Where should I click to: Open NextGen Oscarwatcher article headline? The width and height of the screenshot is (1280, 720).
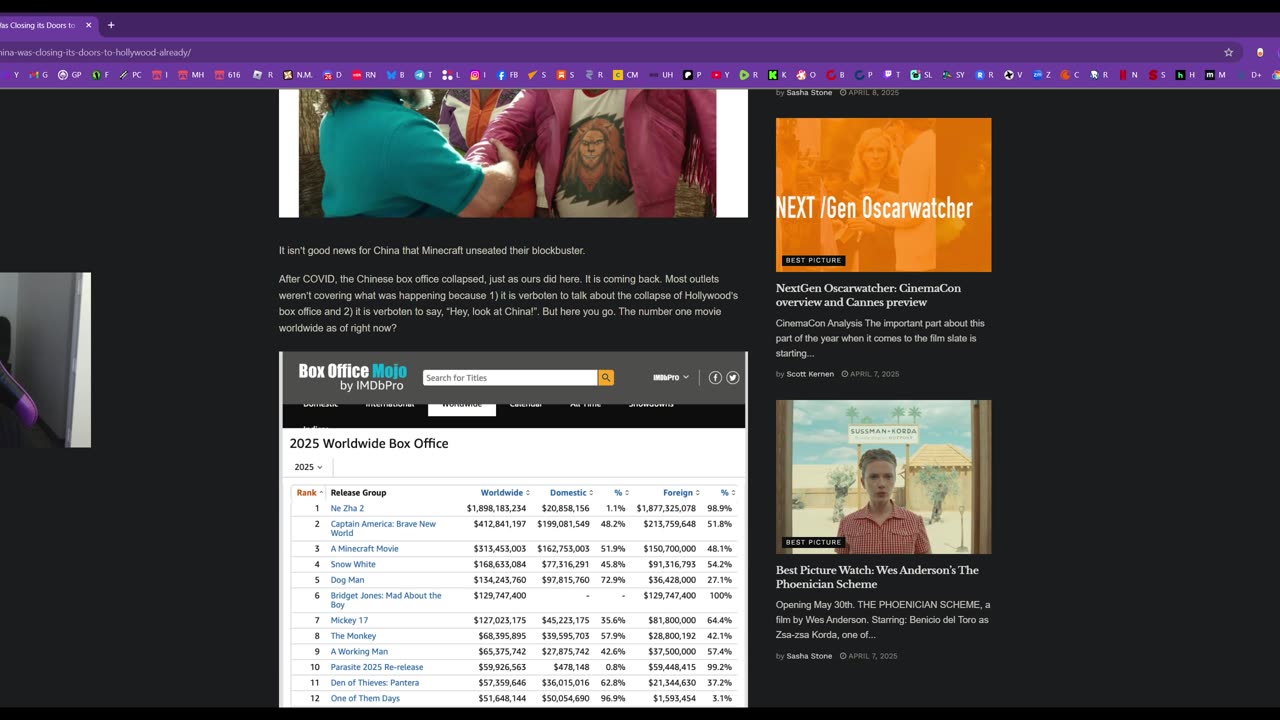click(868, 295)
